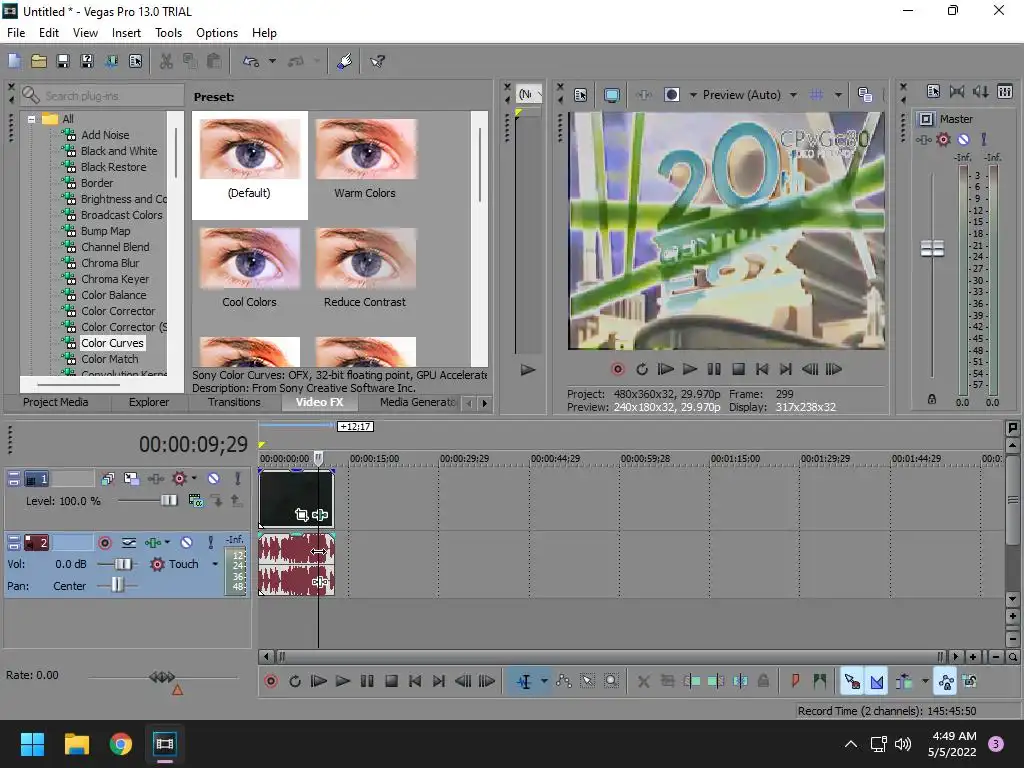Open the Overlays grid dropdown arrow
The image size is (1024, 768).
point(838,95)
